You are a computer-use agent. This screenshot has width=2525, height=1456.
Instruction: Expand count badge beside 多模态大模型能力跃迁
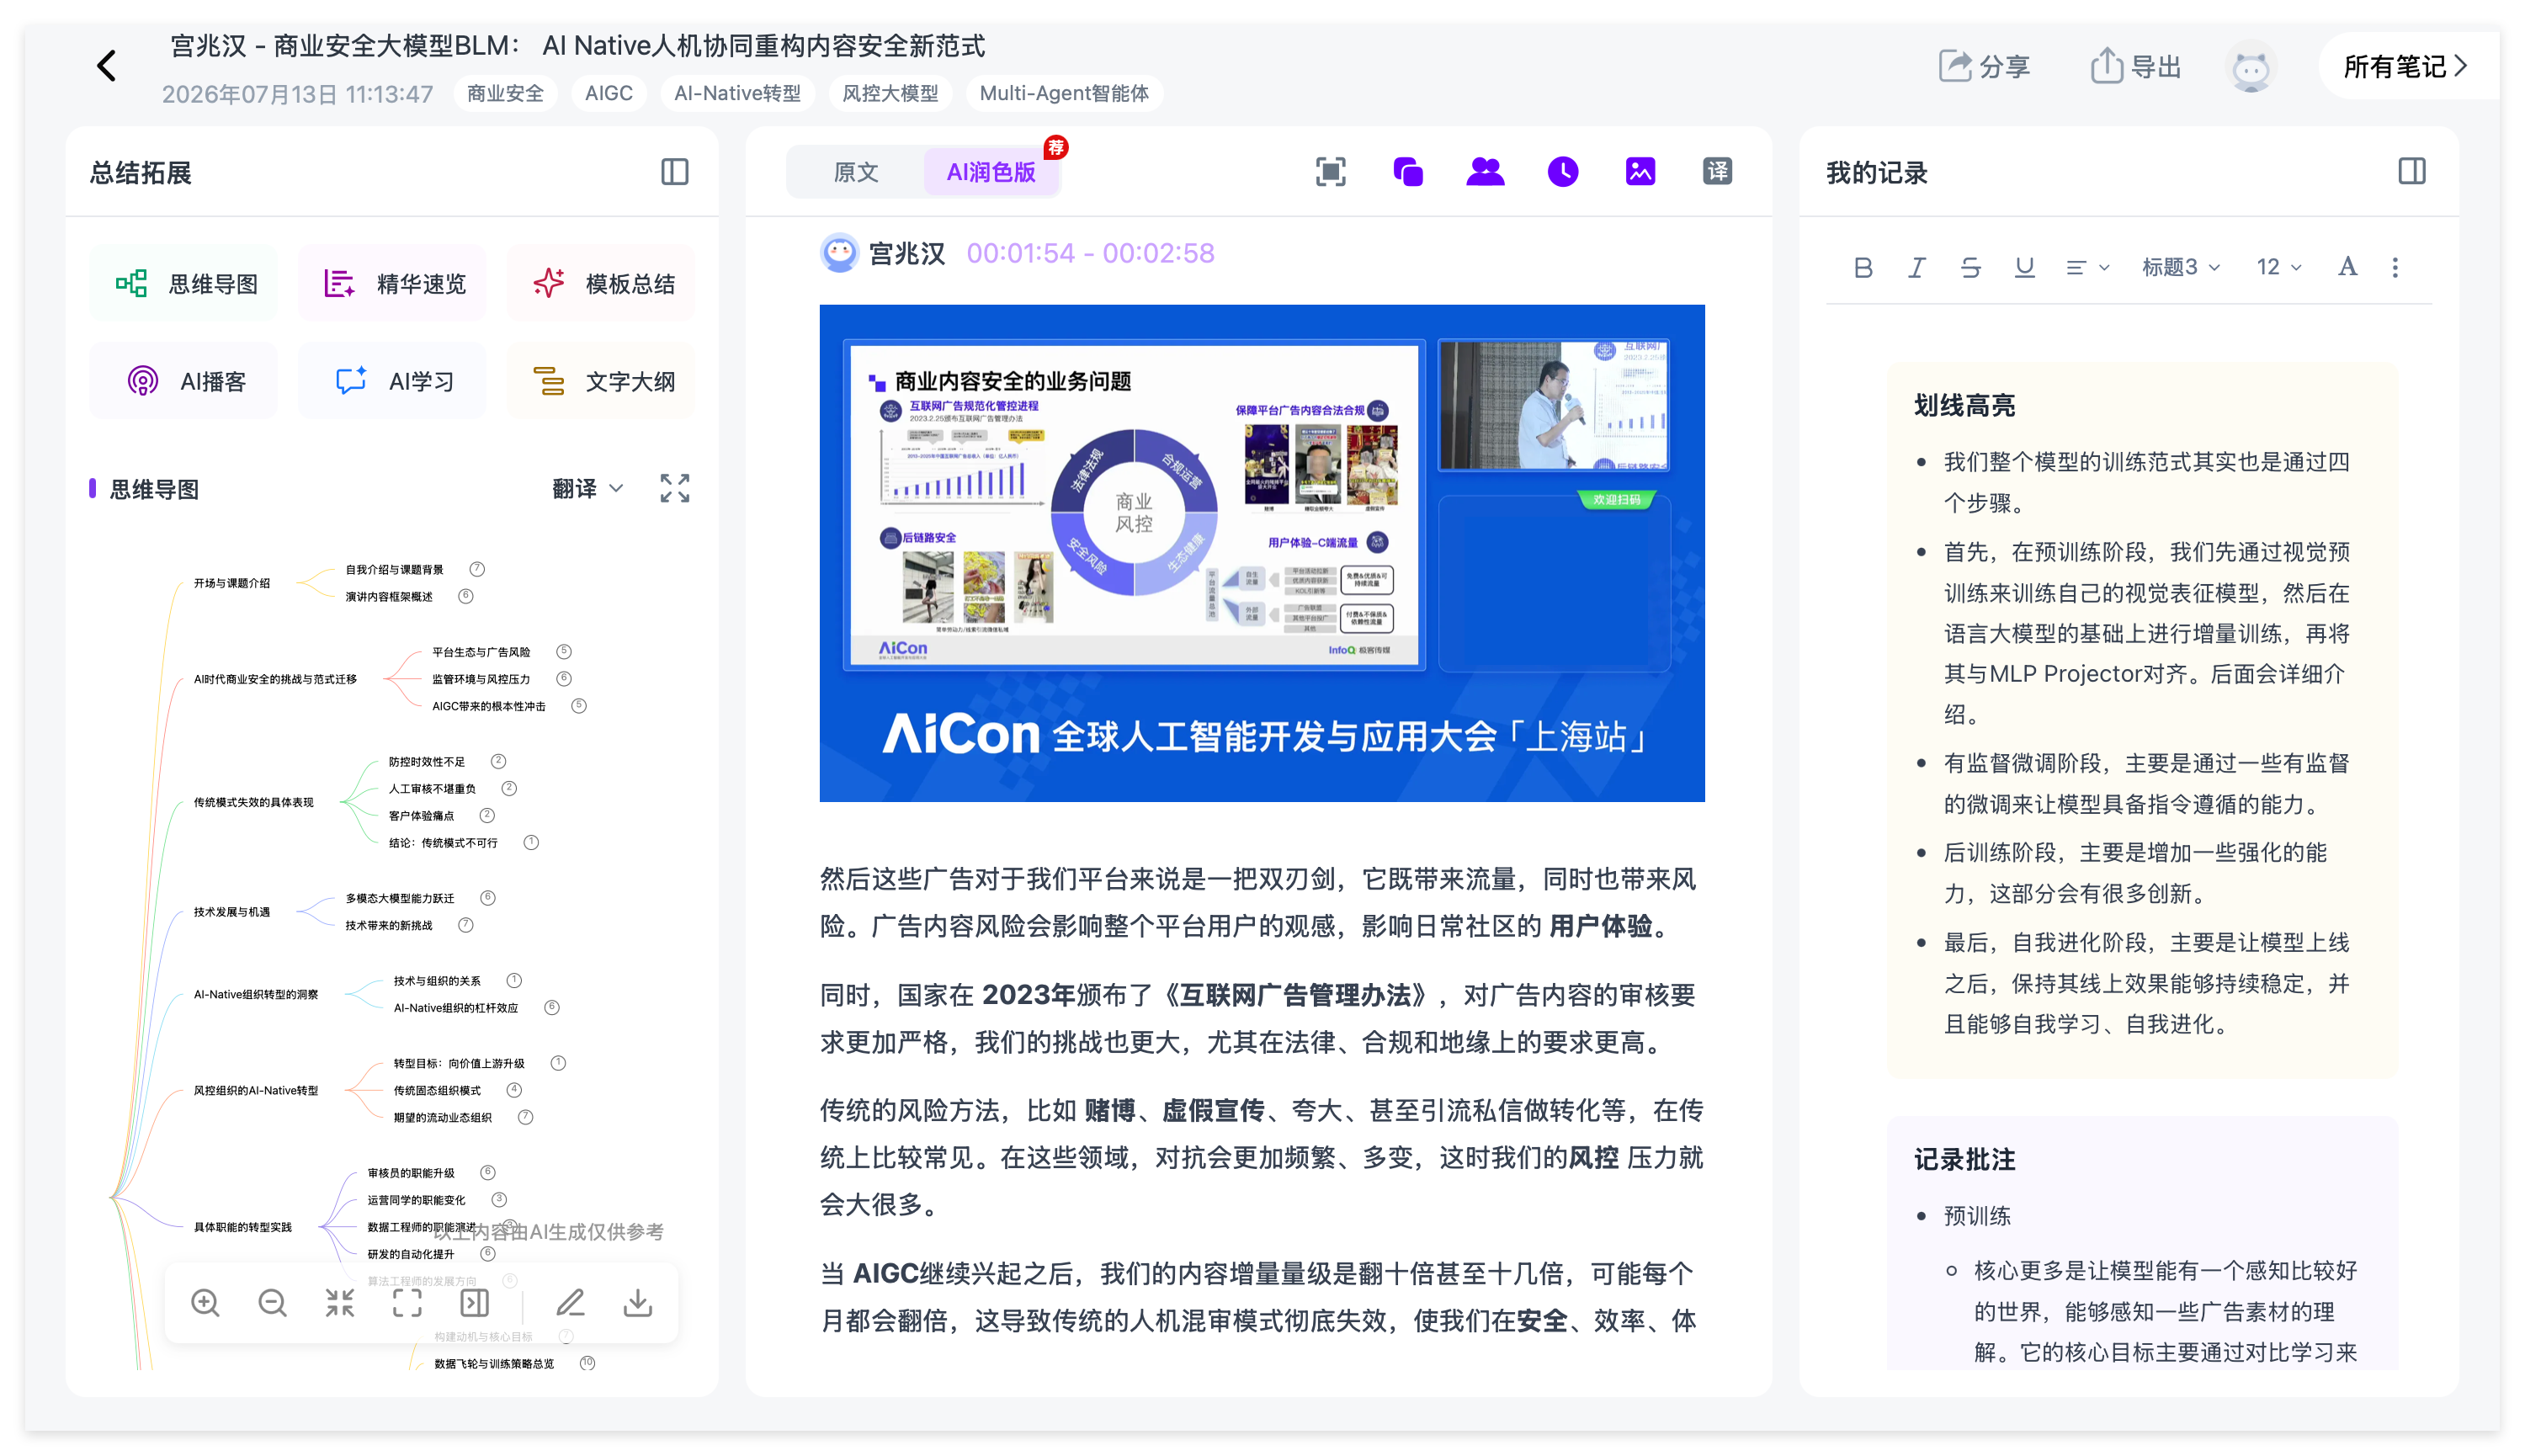point(488,898)
